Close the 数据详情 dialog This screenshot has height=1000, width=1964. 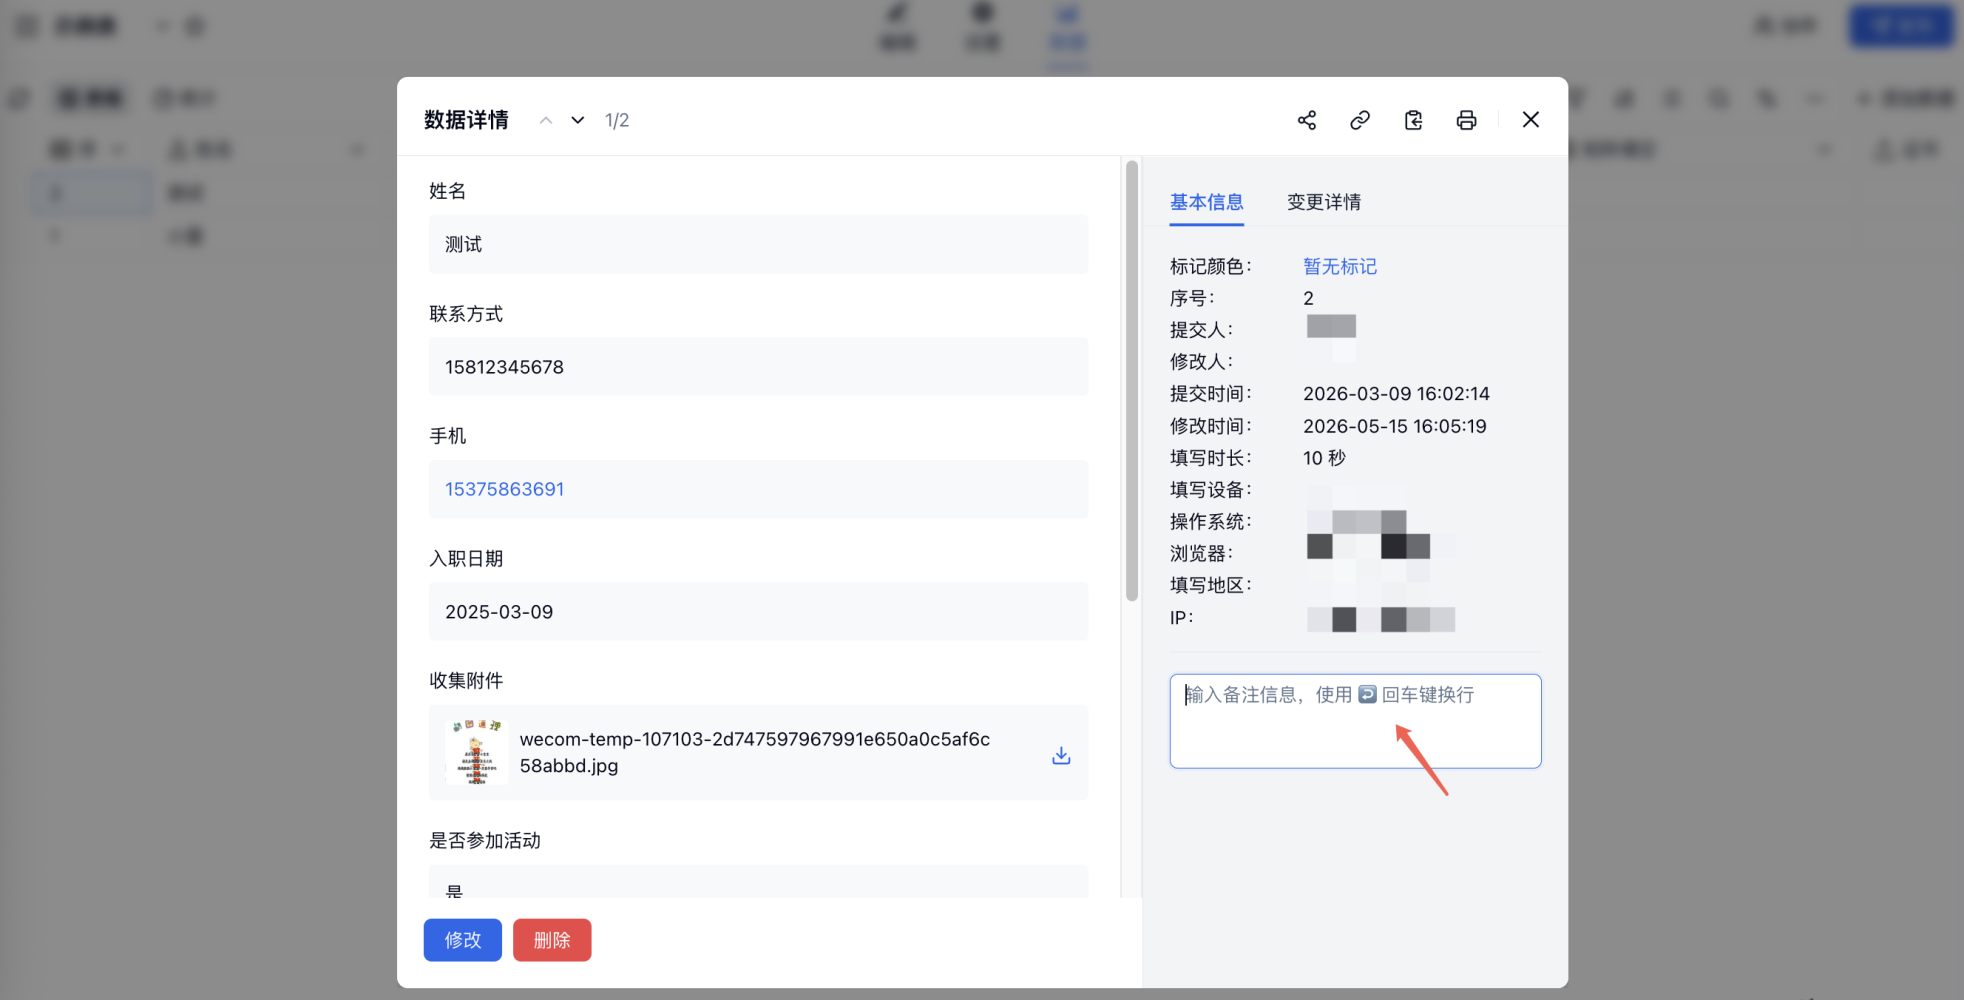coord(1530,120)
